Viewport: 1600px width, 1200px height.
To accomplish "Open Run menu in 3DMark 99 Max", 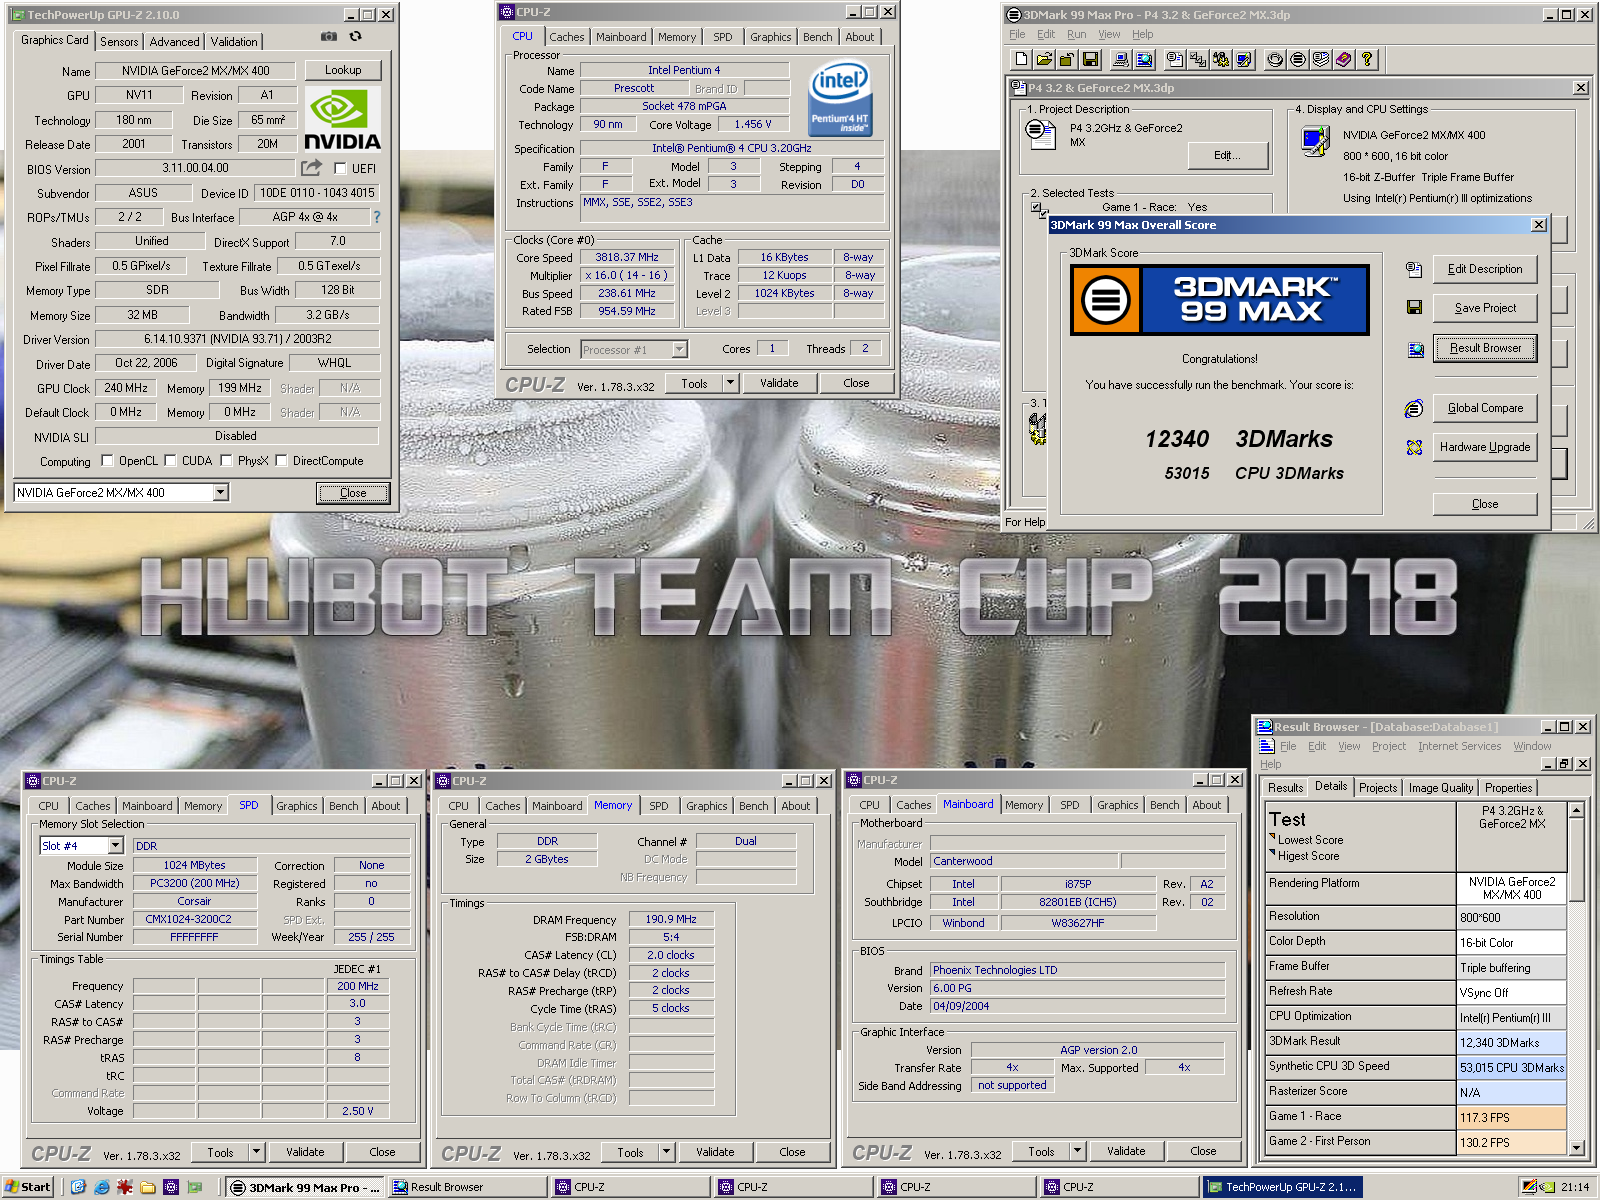I will click(1077, 34).
